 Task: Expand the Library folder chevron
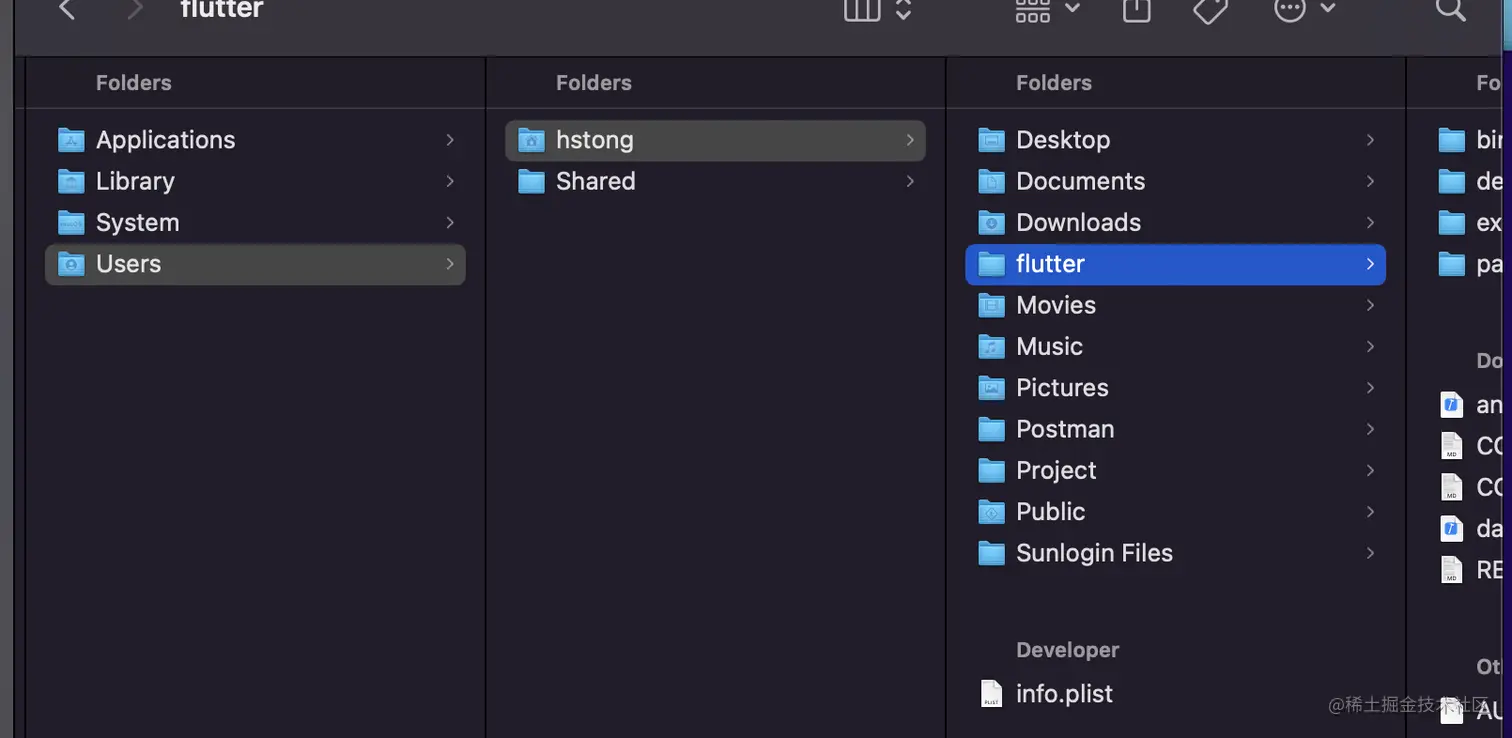[450, 181]
